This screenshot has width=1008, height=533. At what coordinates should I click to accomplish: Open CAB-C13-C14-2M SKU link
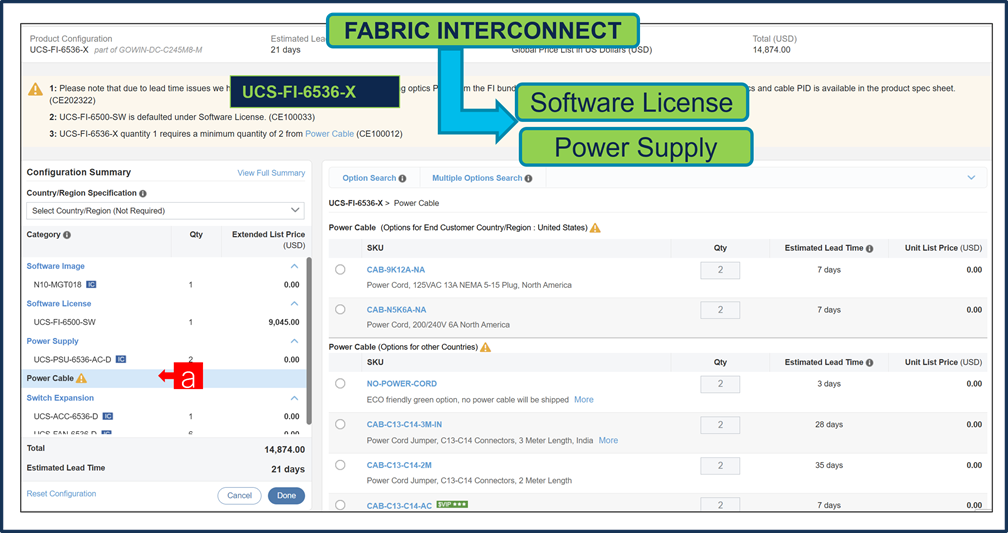(398, 465)
